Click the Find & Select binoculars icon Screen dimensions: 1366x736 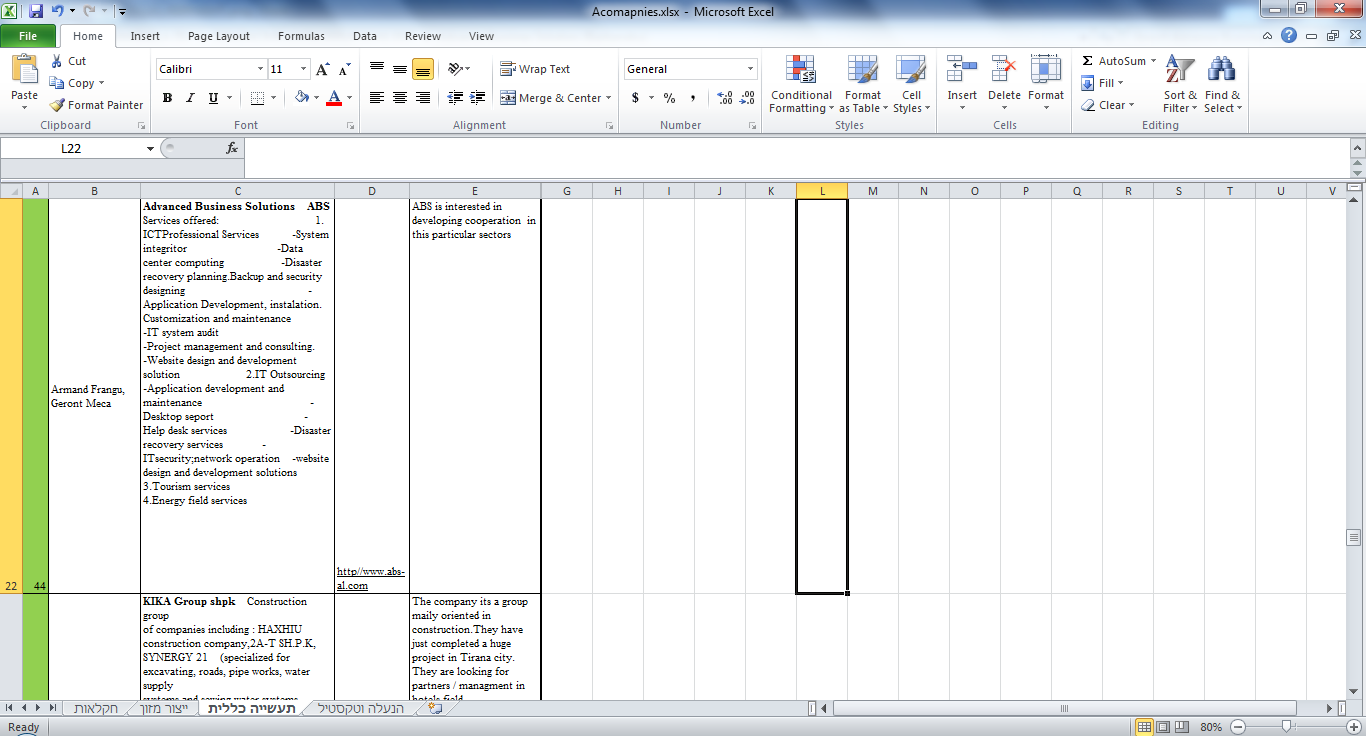(x=1221, y=70)
